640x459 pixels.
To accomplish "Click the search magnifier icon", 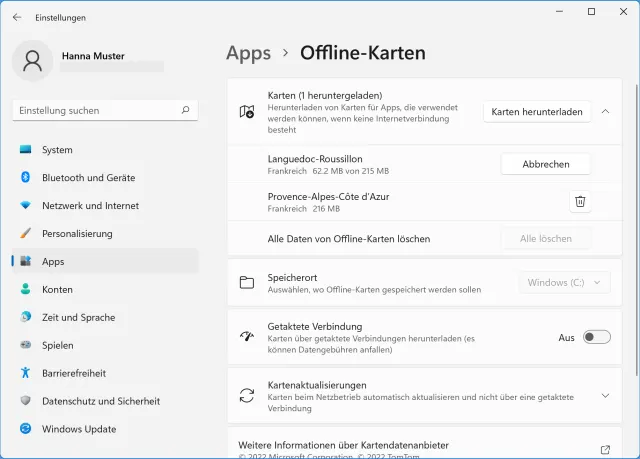I will 186,110.
